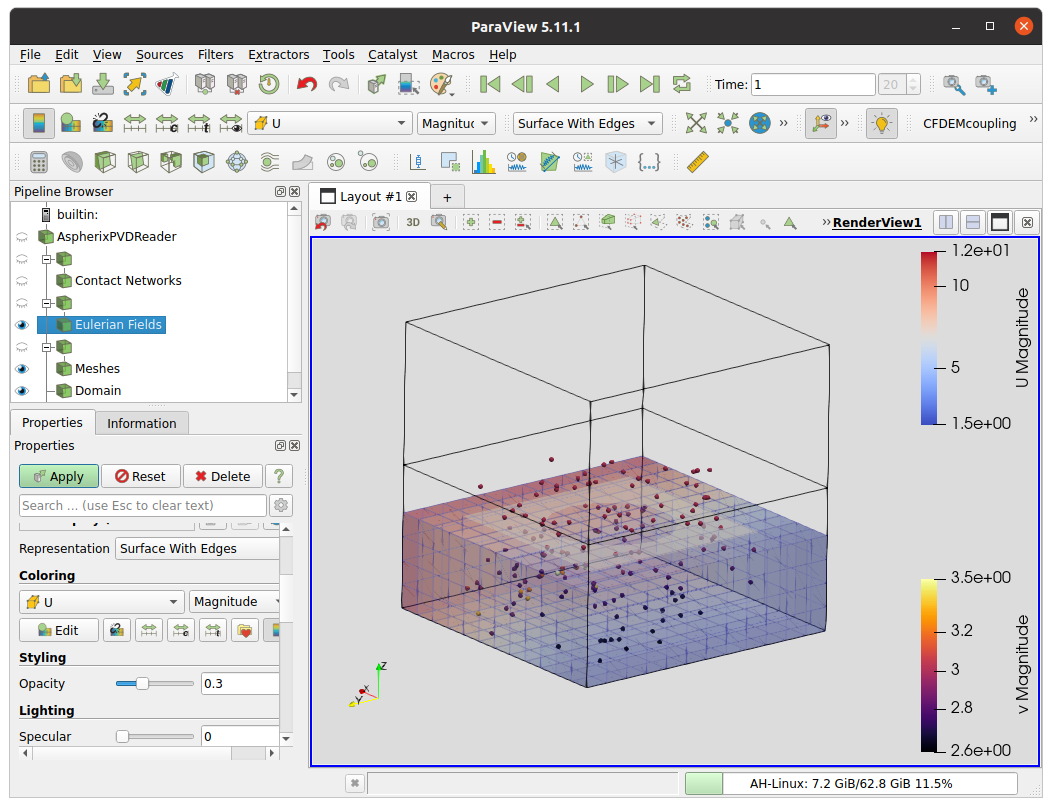
Task: Open Surface With Edges toolbar dropdown
Action: click(x=587, y=123)
